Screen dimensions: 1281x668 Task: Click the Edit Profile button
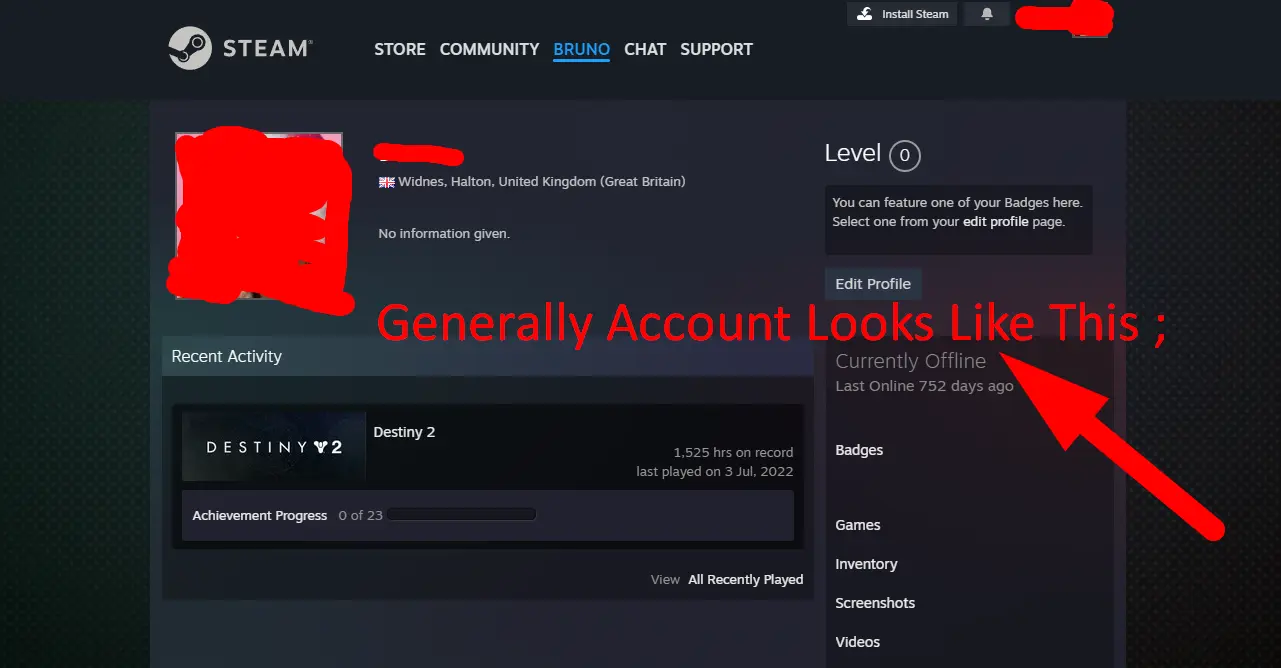[873, 284]
